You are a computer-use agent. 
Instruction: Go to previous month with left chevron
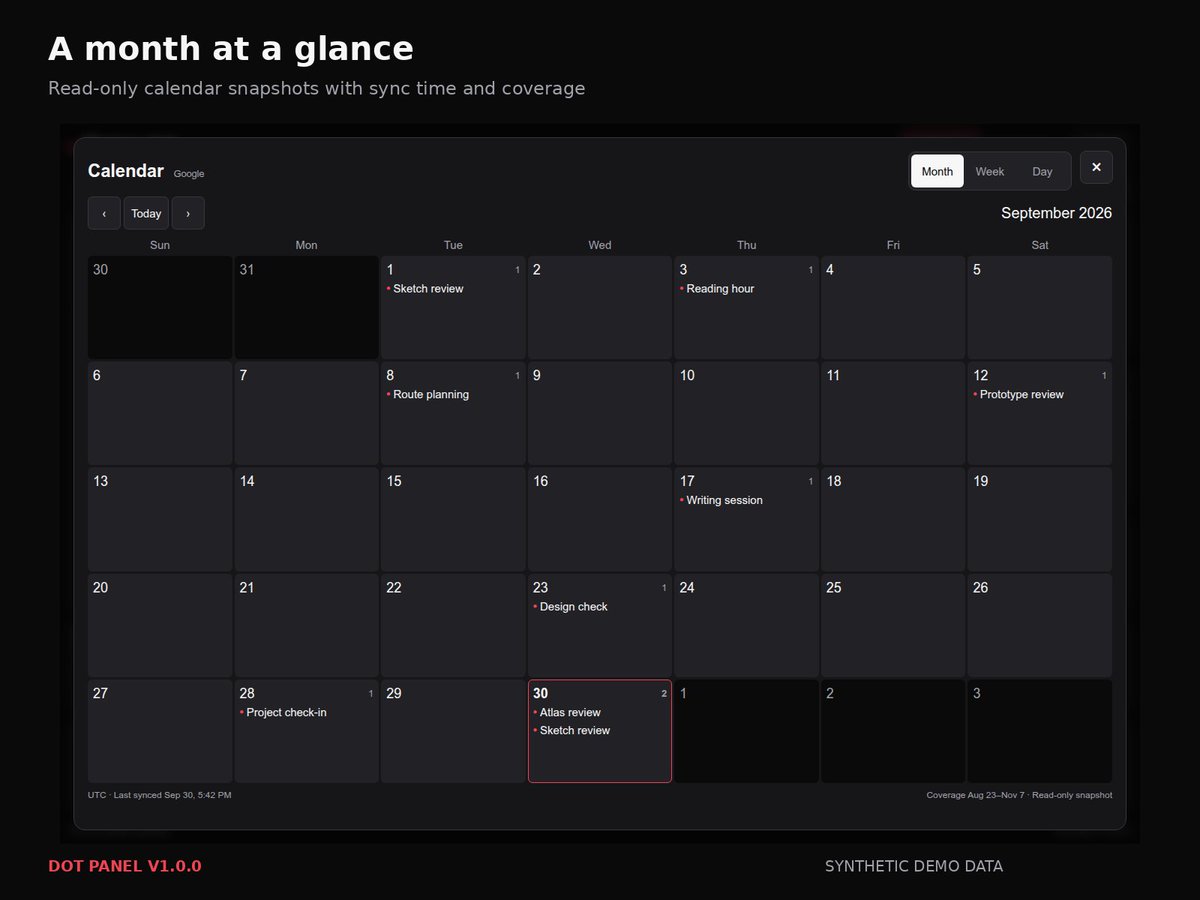tap(104, 213)
